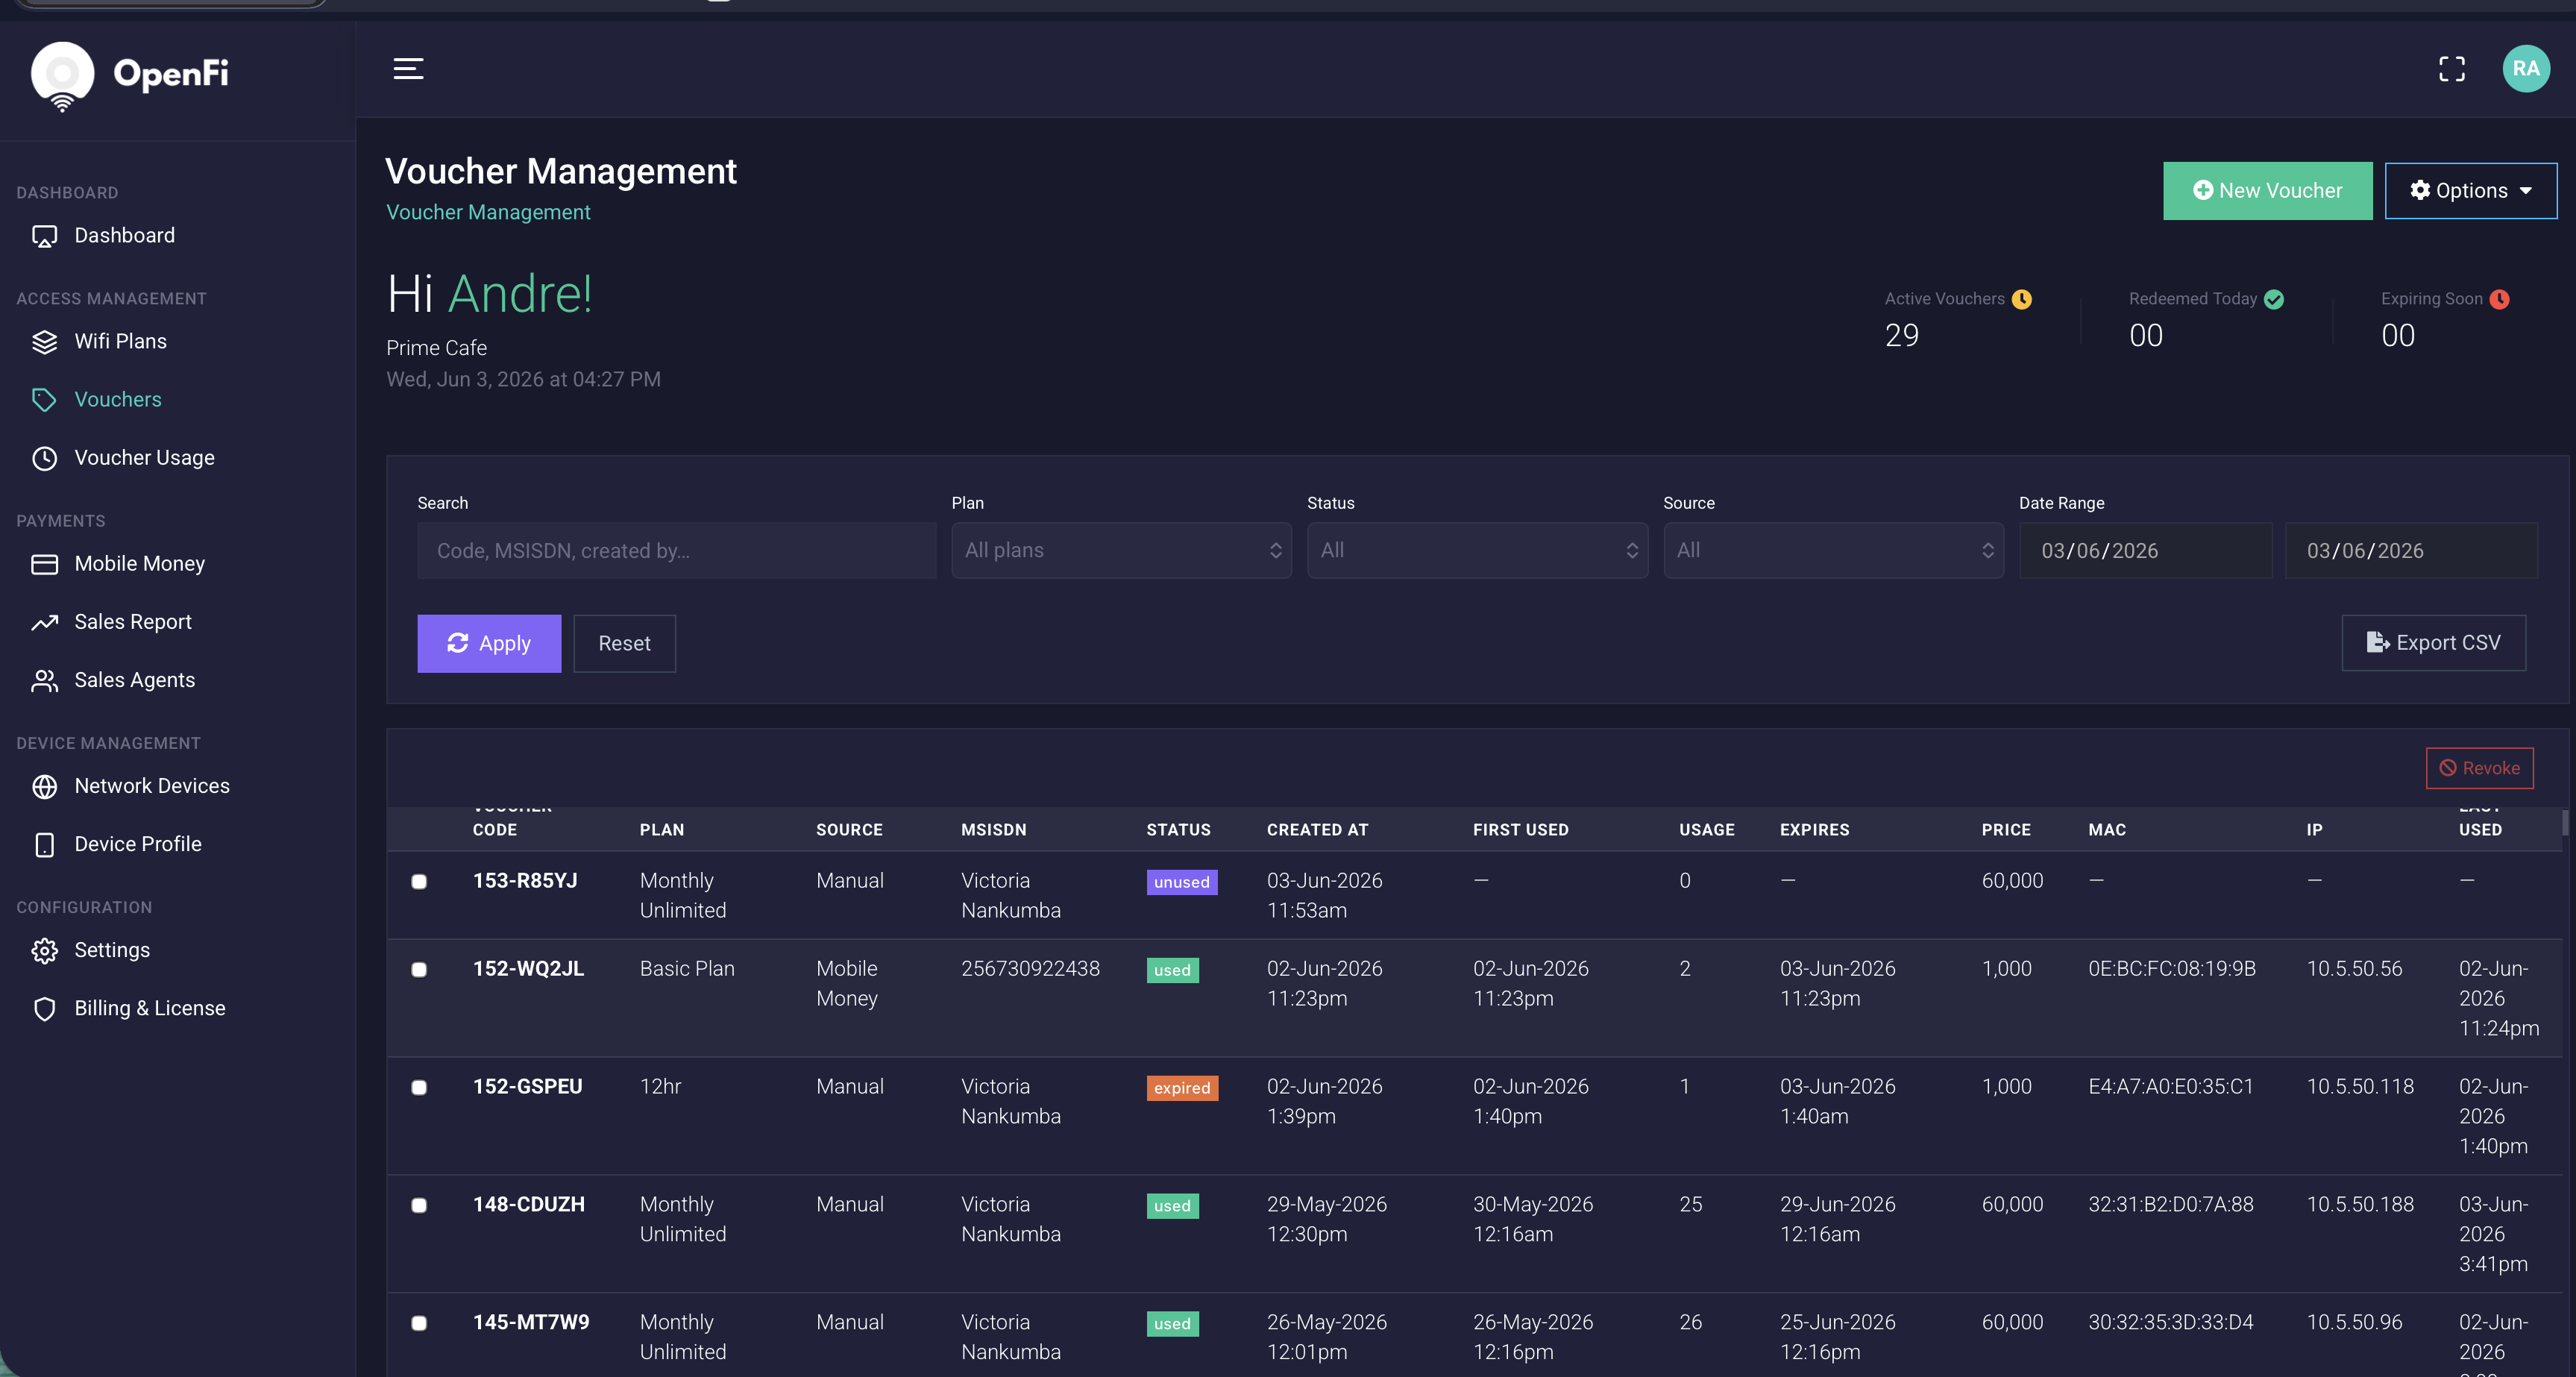Open Sales Agents menu item
Viewport: 2576px width, 1377px height.
pos(134,680)
